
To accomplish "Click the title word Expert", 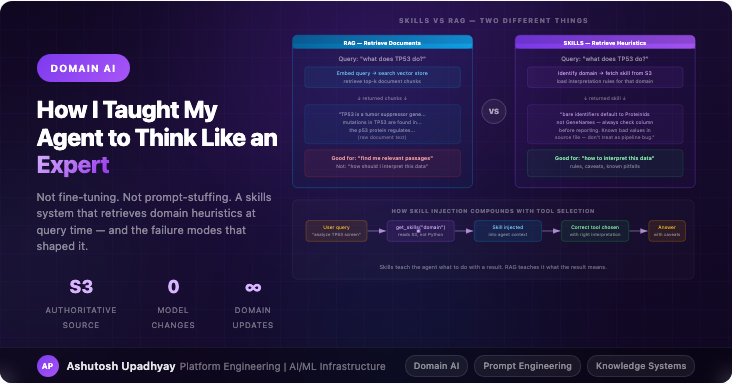I will (x=73, y=165).
